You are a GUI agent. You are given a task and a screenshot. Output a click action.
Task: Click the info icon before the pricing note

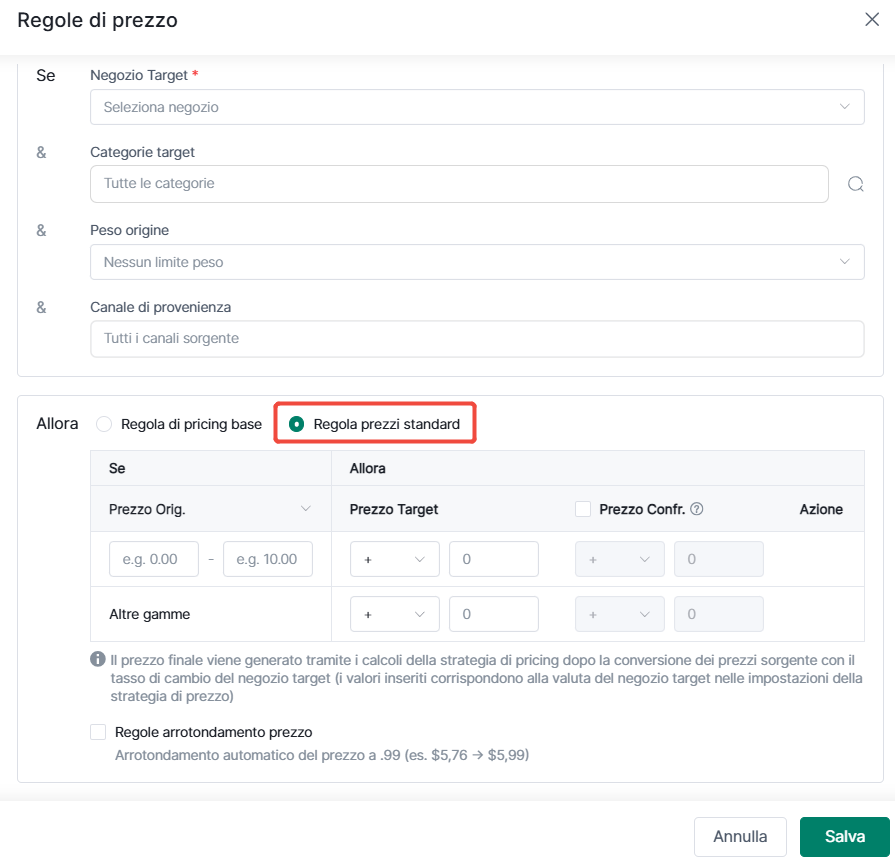pos(98,659)
